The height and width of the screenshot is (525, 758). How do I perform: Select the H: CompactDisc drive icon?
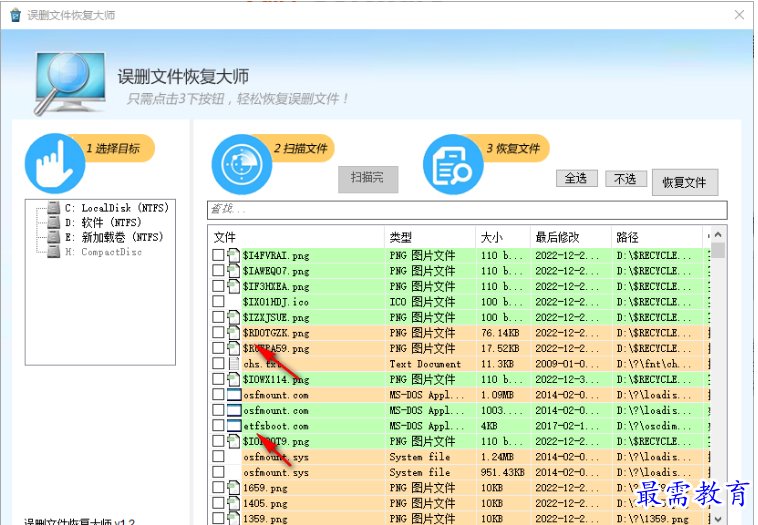54,251
